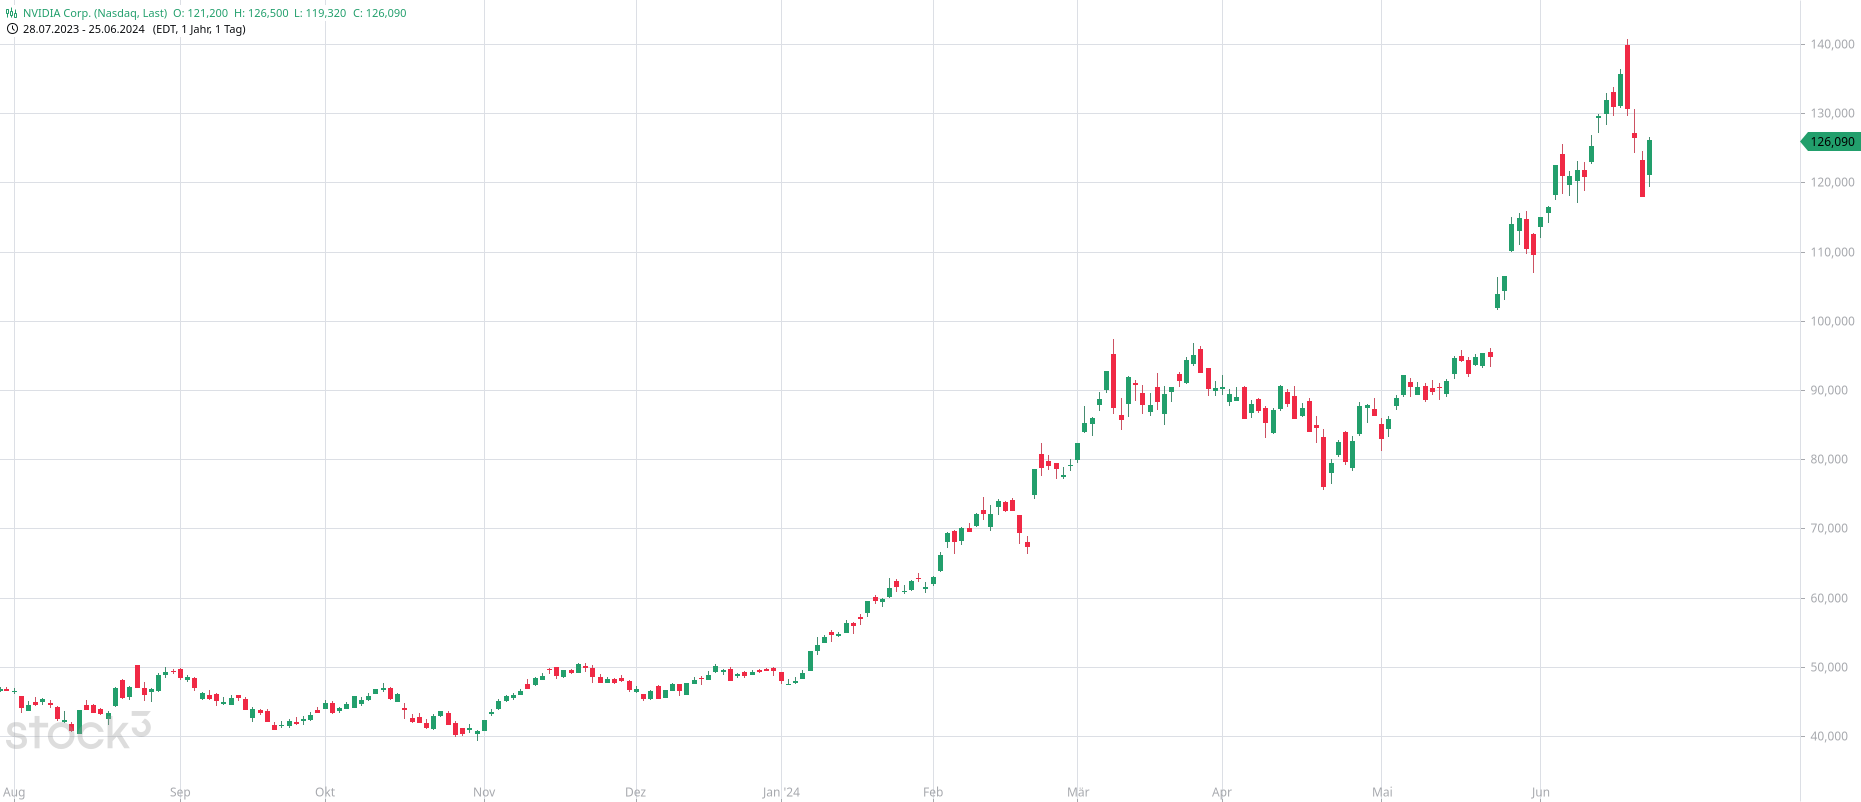
Task: Click the Jan '24 time axis label
Action: click(781, 792)
